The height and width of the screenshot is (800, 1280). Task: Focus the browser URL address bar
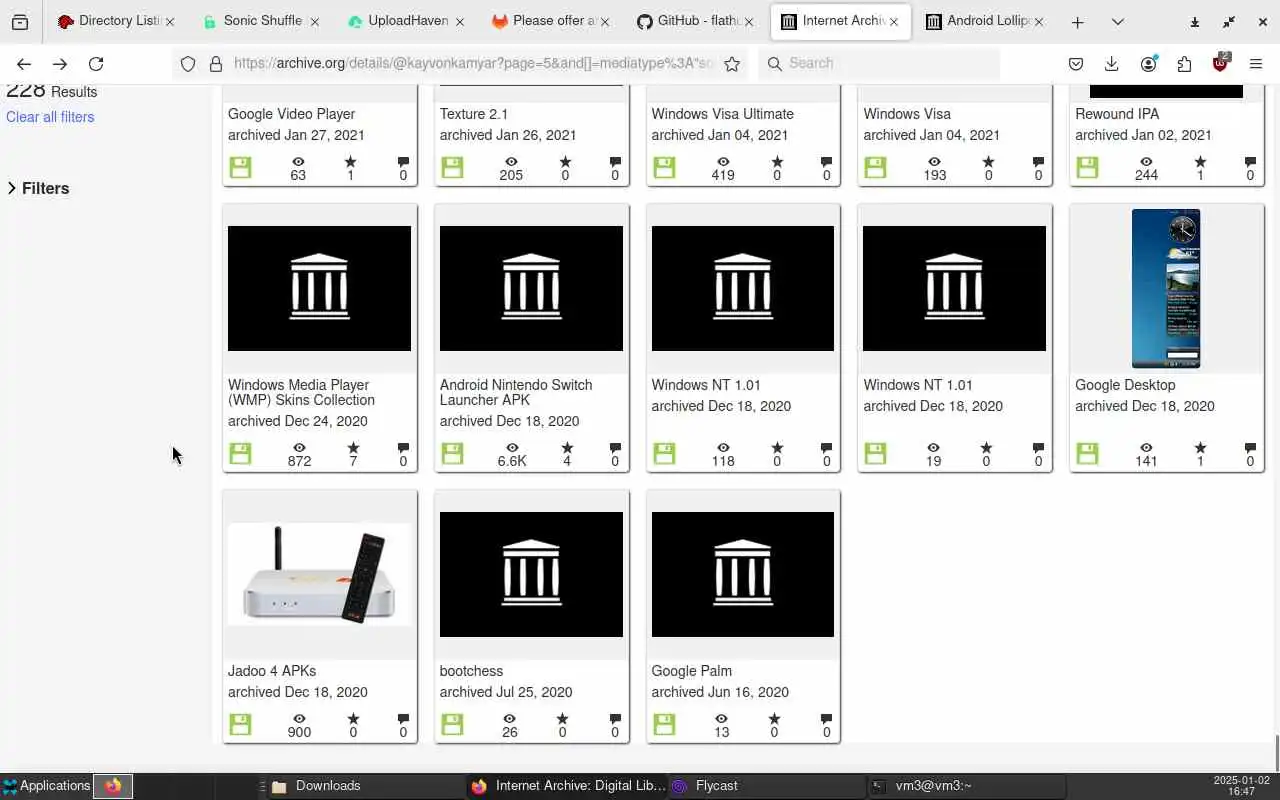(x=473, y=64)
